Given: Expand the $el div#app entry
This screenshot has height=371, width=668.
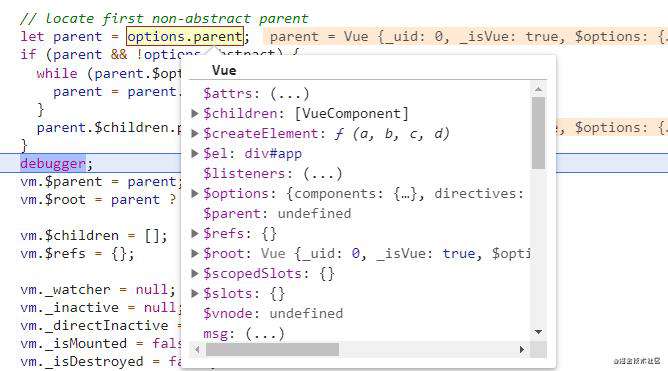Looking at the screenshot, I should pos(195,153).
